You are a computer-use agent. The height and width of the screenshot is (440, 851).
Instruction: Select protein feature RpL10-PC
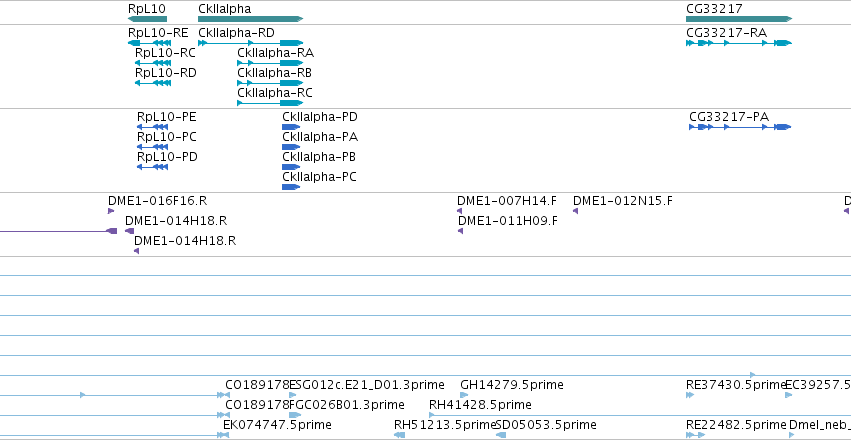[x=153, y=147]
